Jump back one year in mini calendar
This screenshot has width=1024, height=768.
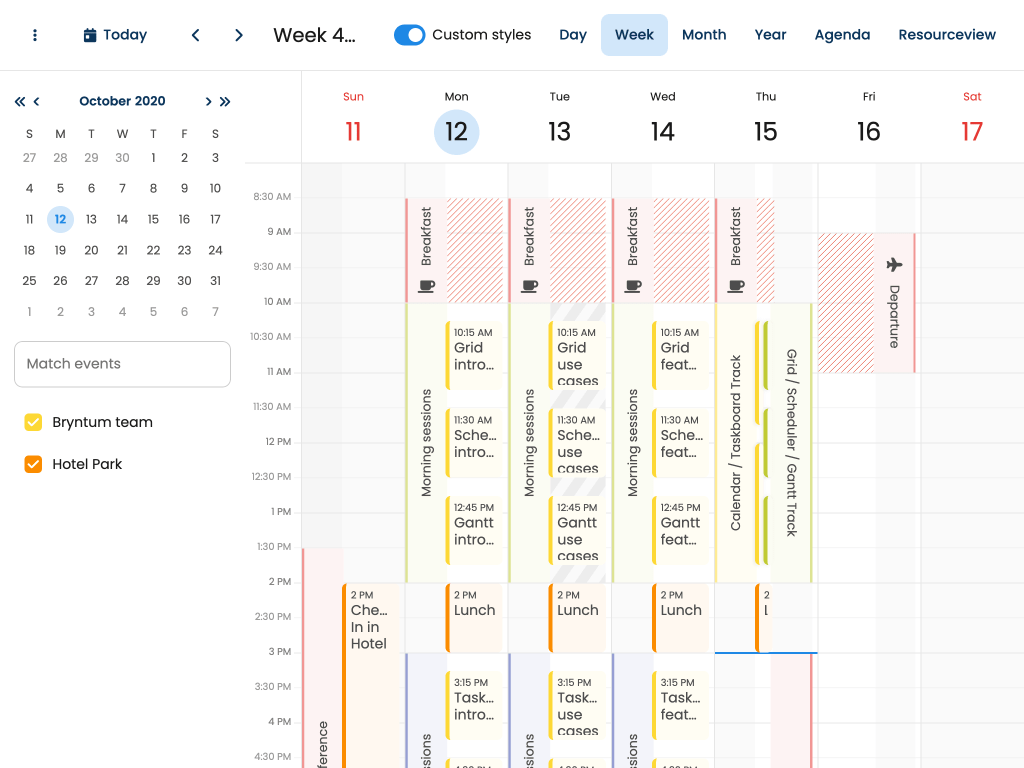pos(20,101)
